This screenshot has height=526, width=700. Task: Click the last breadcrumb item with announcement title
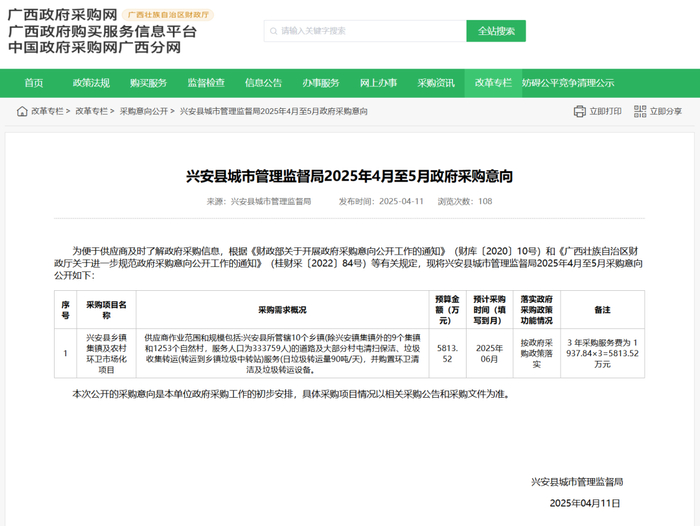click(274, 111)
